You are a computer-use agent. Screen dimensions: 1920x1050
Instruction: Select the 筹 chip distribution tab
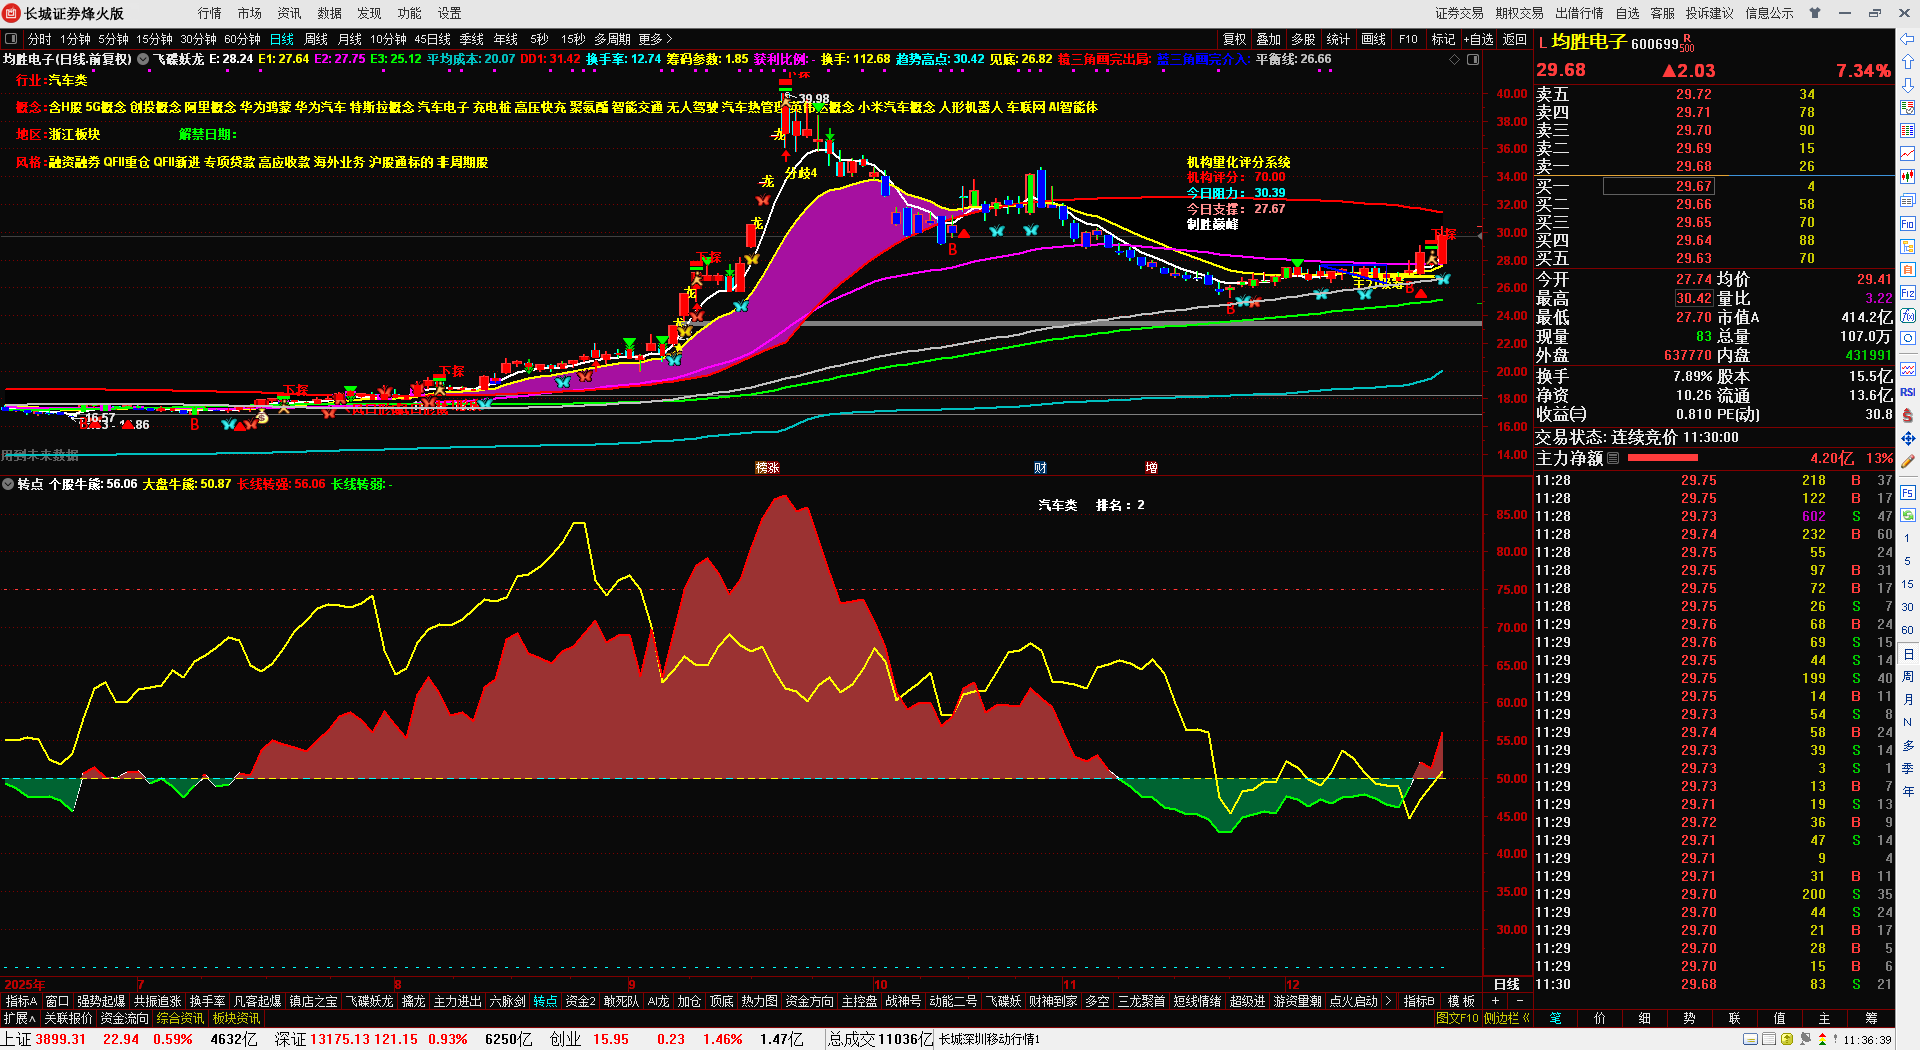pos(1871,1018)
